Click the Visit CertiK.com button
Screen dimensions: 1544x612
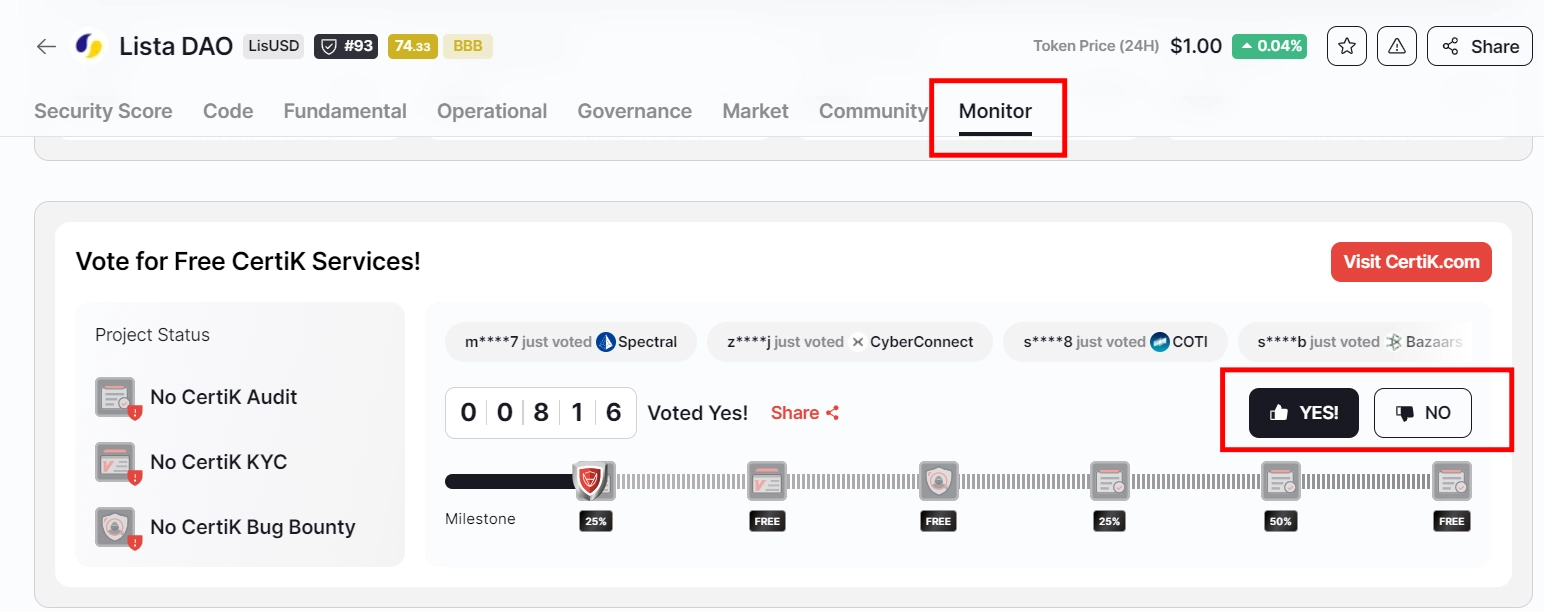coord(1411,262)
